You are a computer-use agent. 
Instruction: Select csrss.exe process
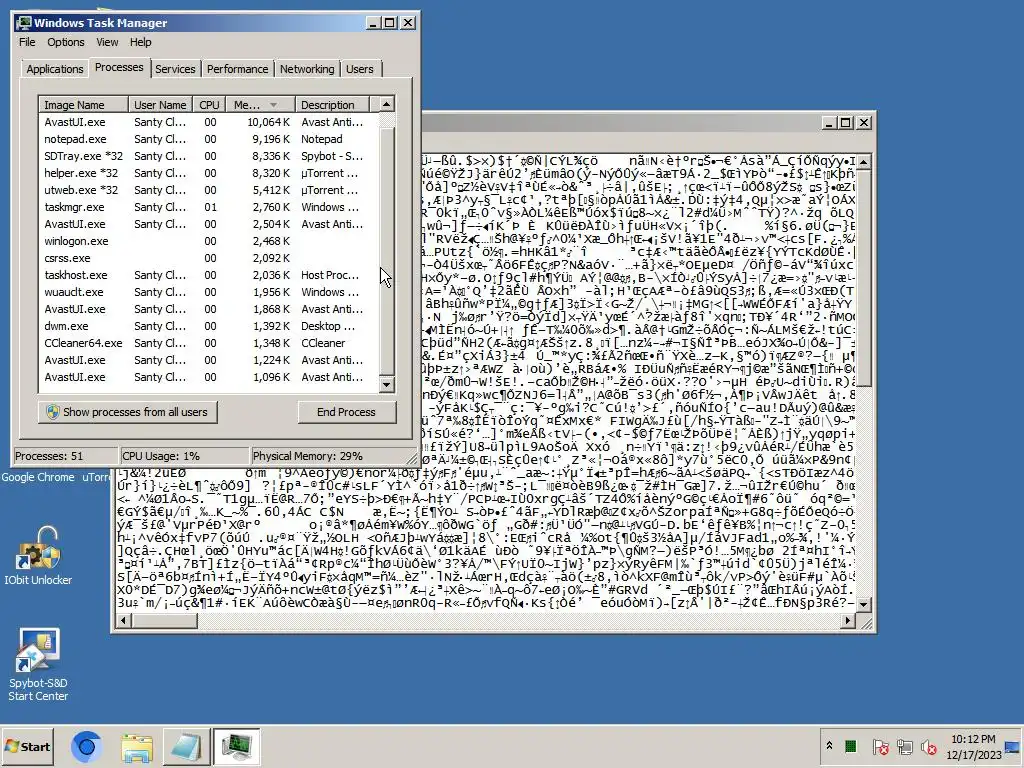209,258
